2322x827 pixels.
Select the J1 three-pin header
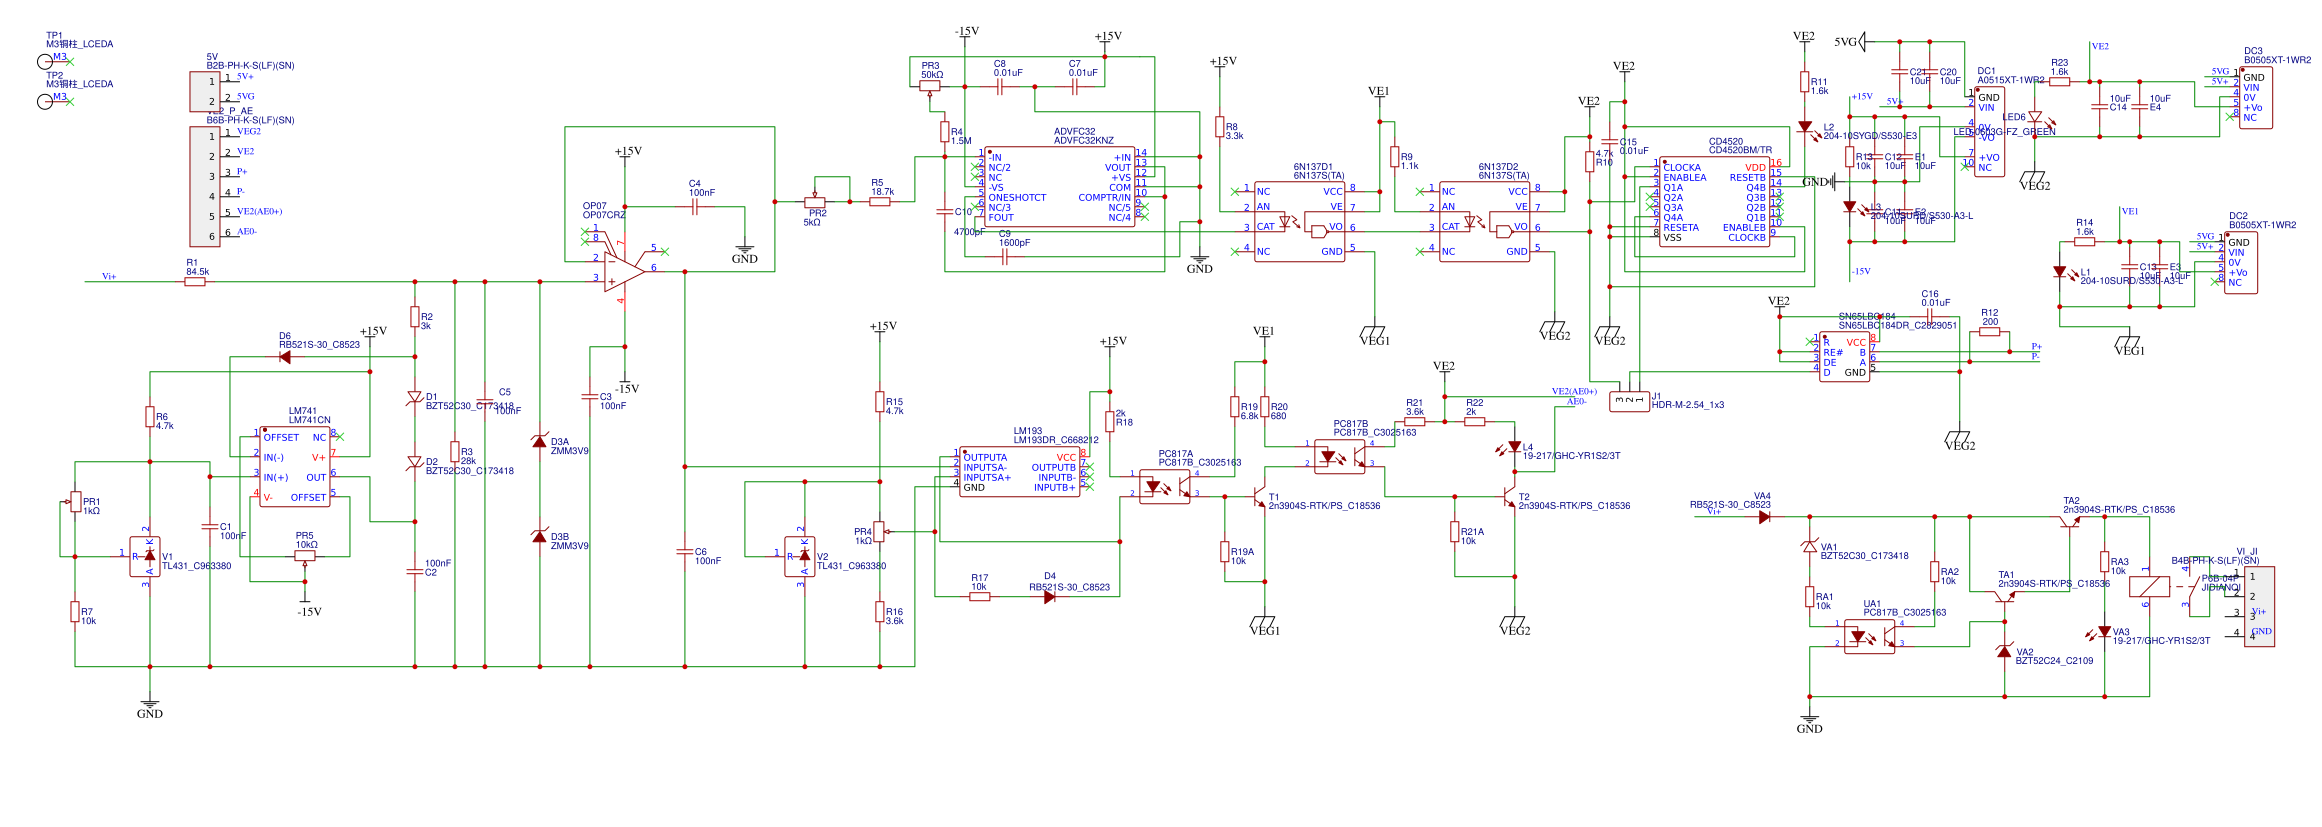1630,401
